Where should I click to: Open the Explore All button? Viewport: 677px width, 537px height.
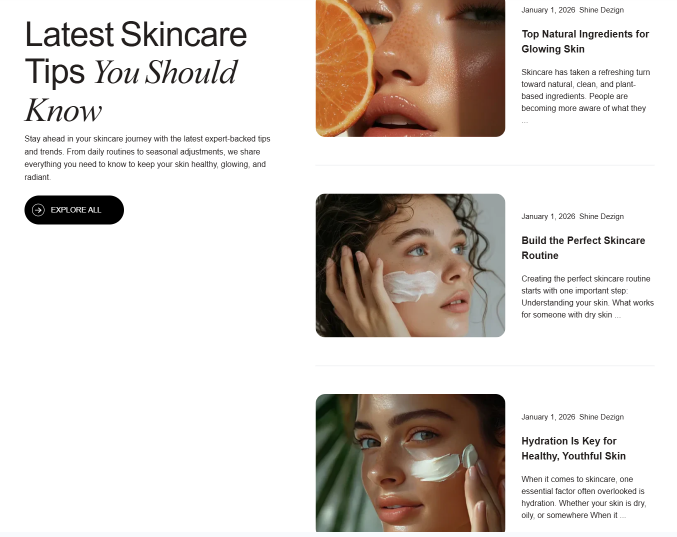pyautogui.click(x=74, y=210)
